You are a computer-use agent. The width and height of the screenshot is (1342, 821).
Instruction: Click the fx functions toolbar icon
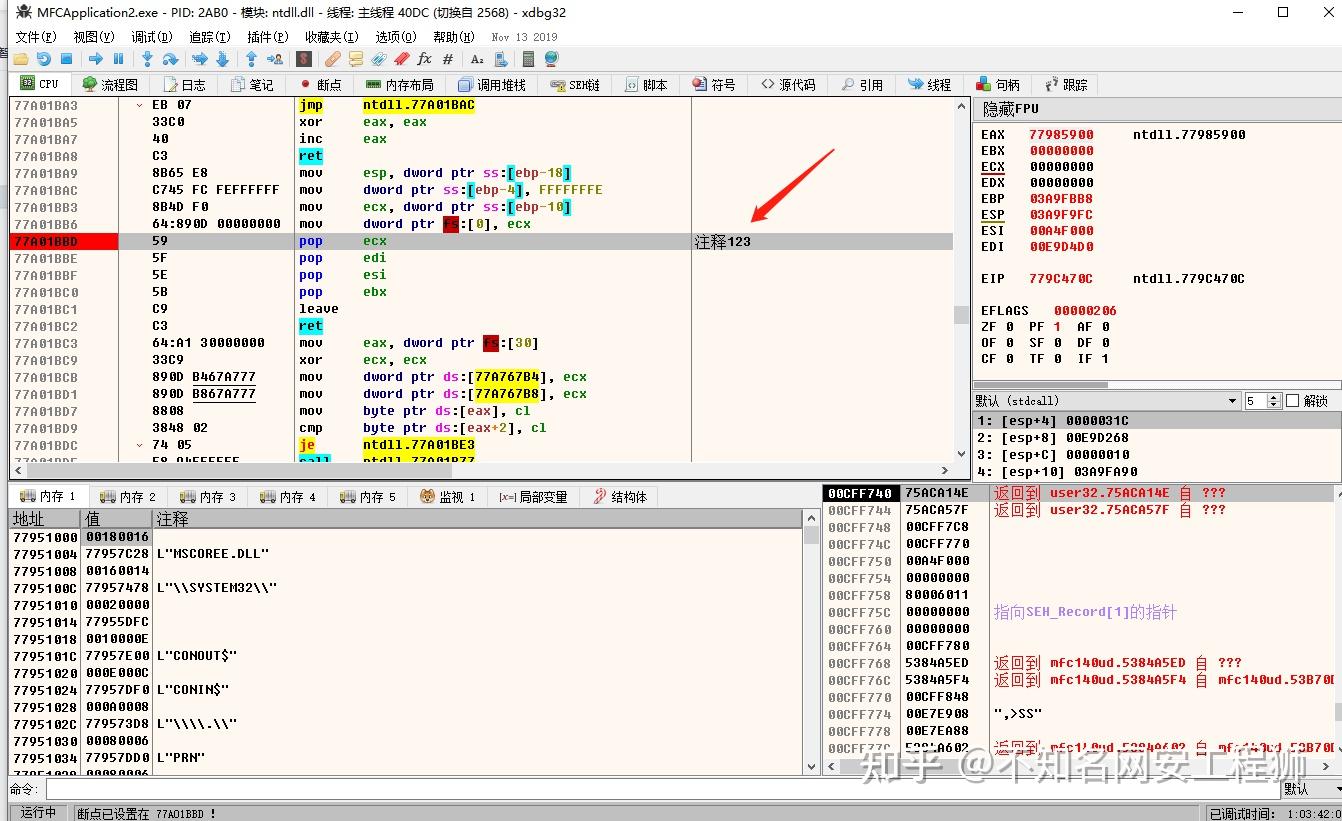point(425,60)
